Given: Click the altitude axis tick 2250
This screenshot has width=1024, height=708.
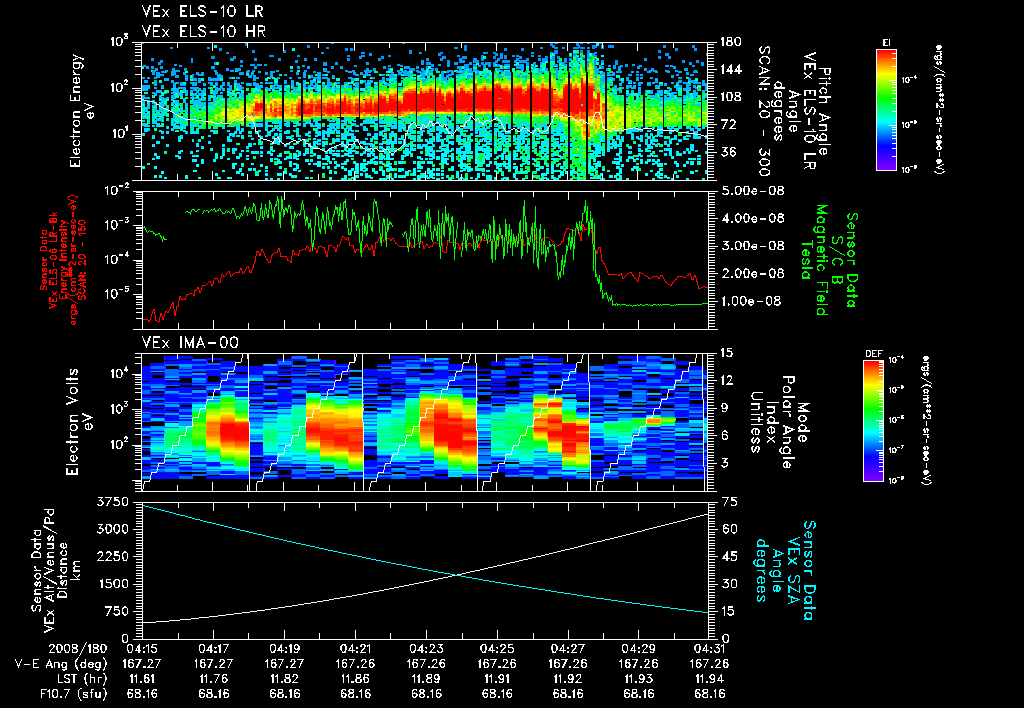Looking at the screenshot, I should point(113,556).
